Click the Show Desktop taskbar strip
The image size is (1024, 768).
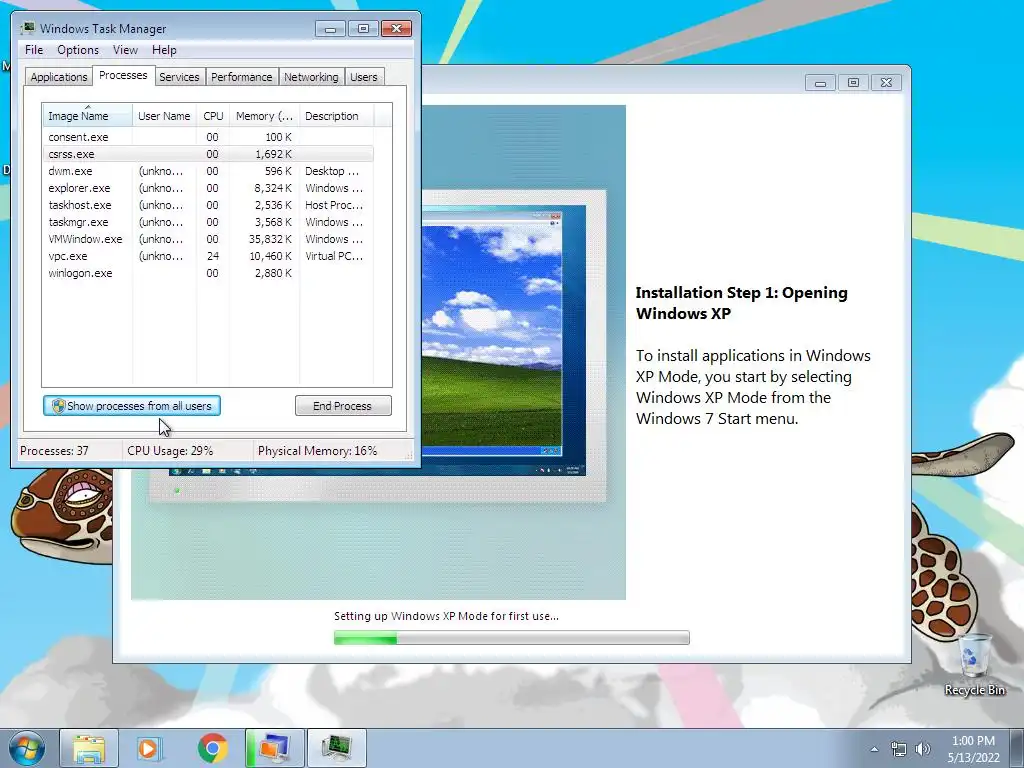tap(1019, 748)
